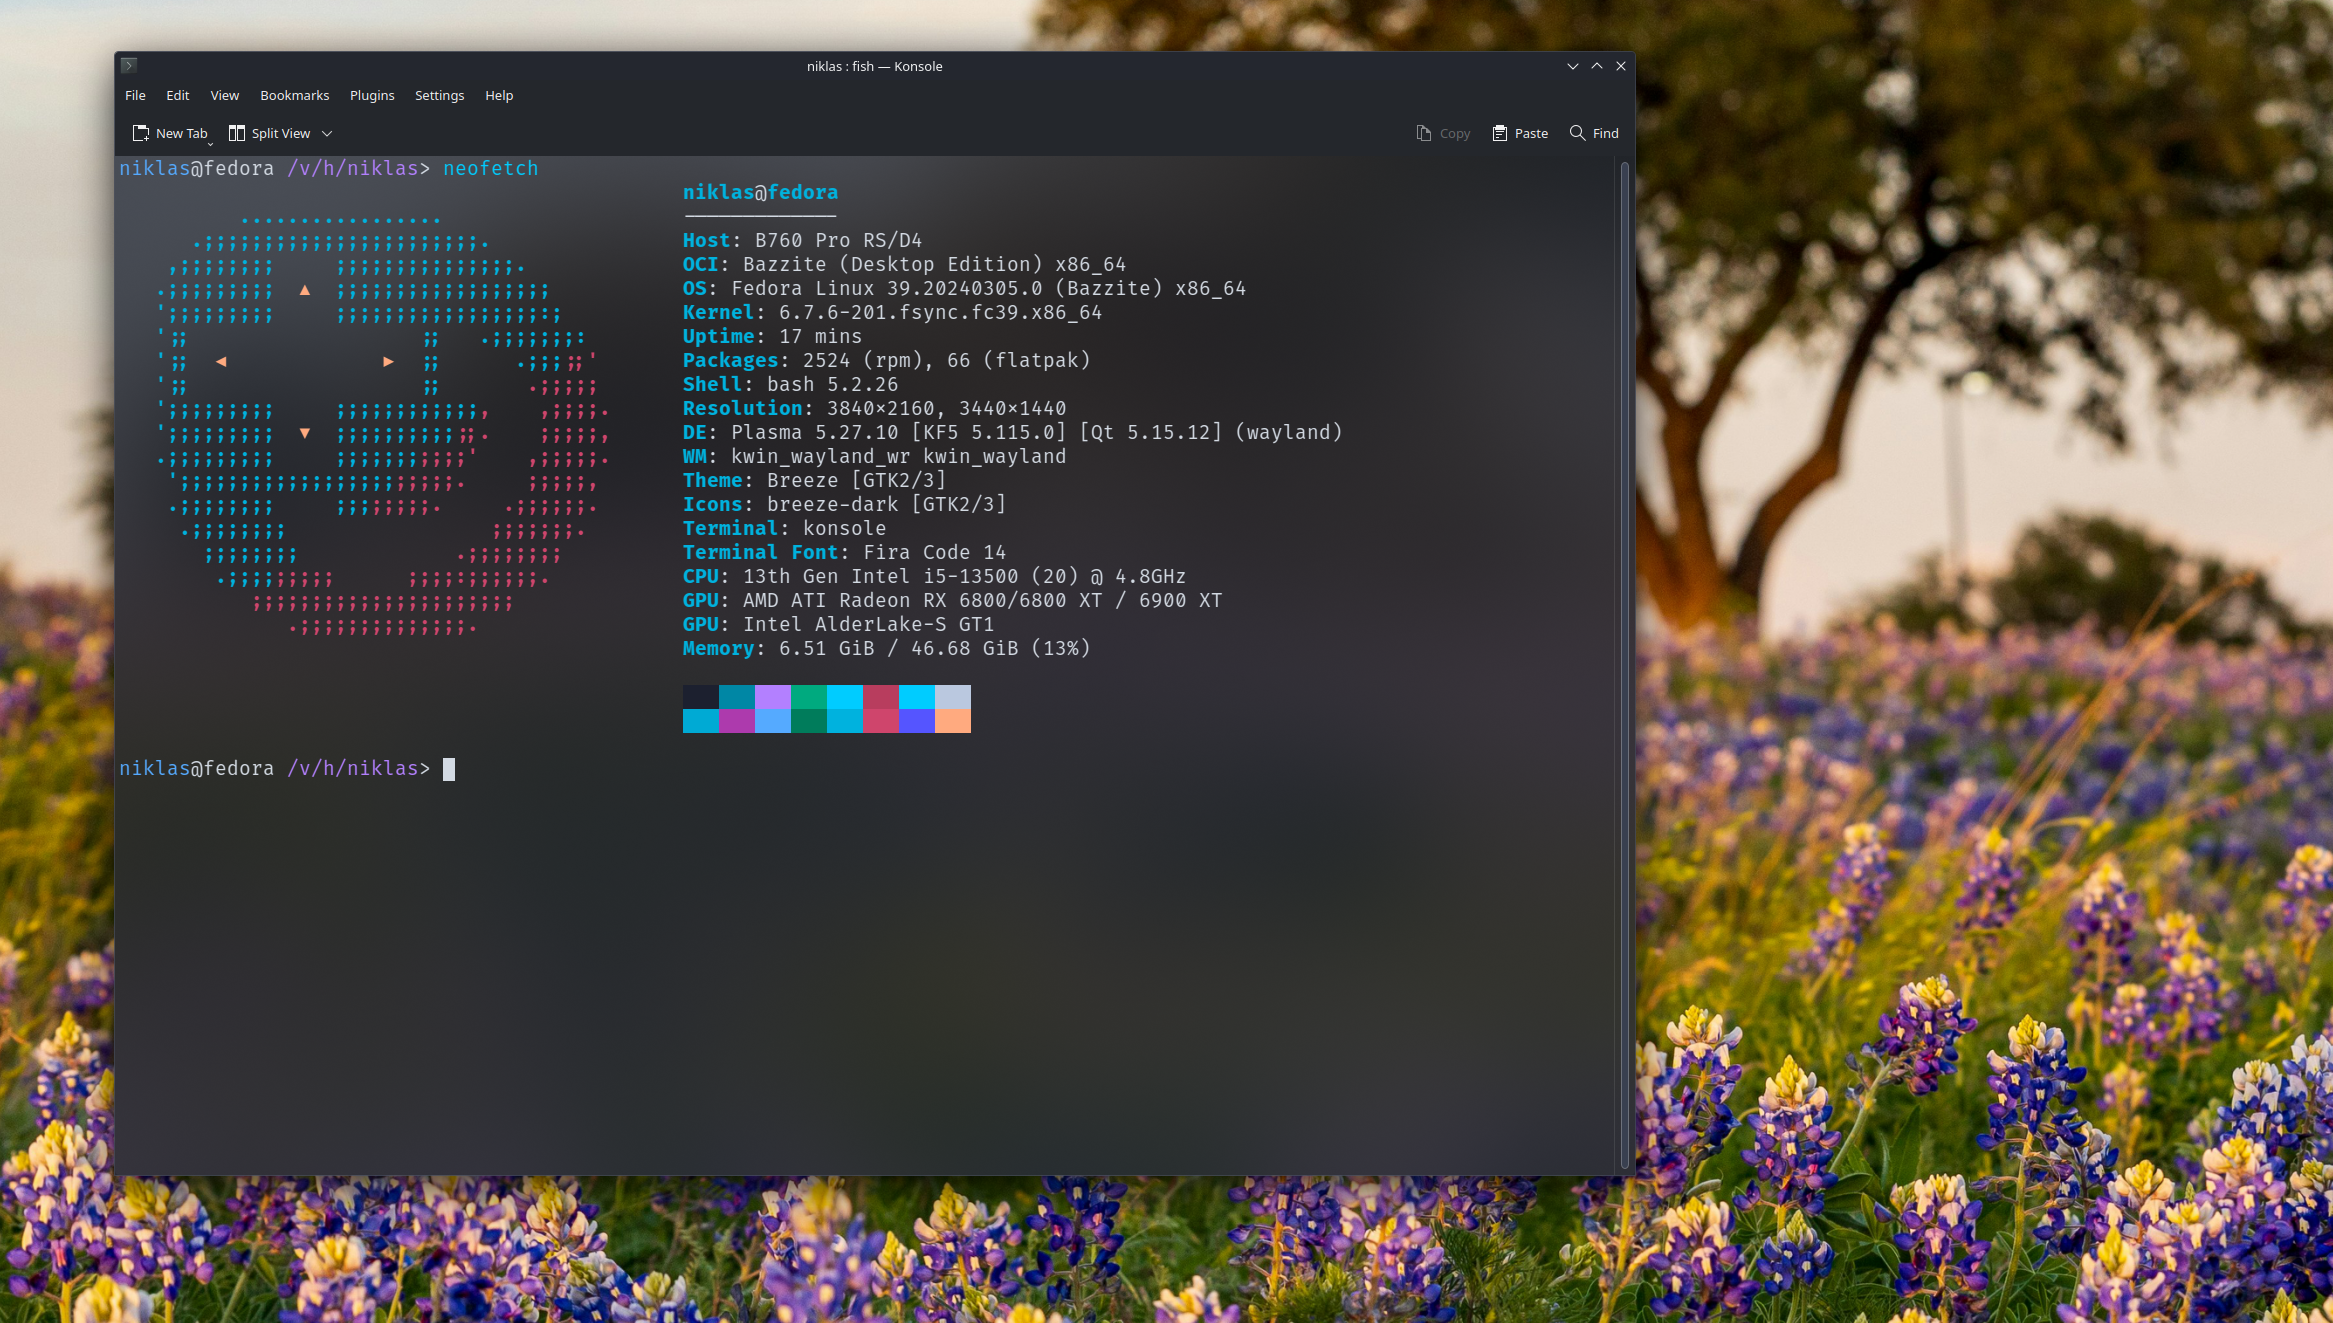Click the Copy icon in toolbar
This screenshot has width=2333, height=1323.
1424,133
